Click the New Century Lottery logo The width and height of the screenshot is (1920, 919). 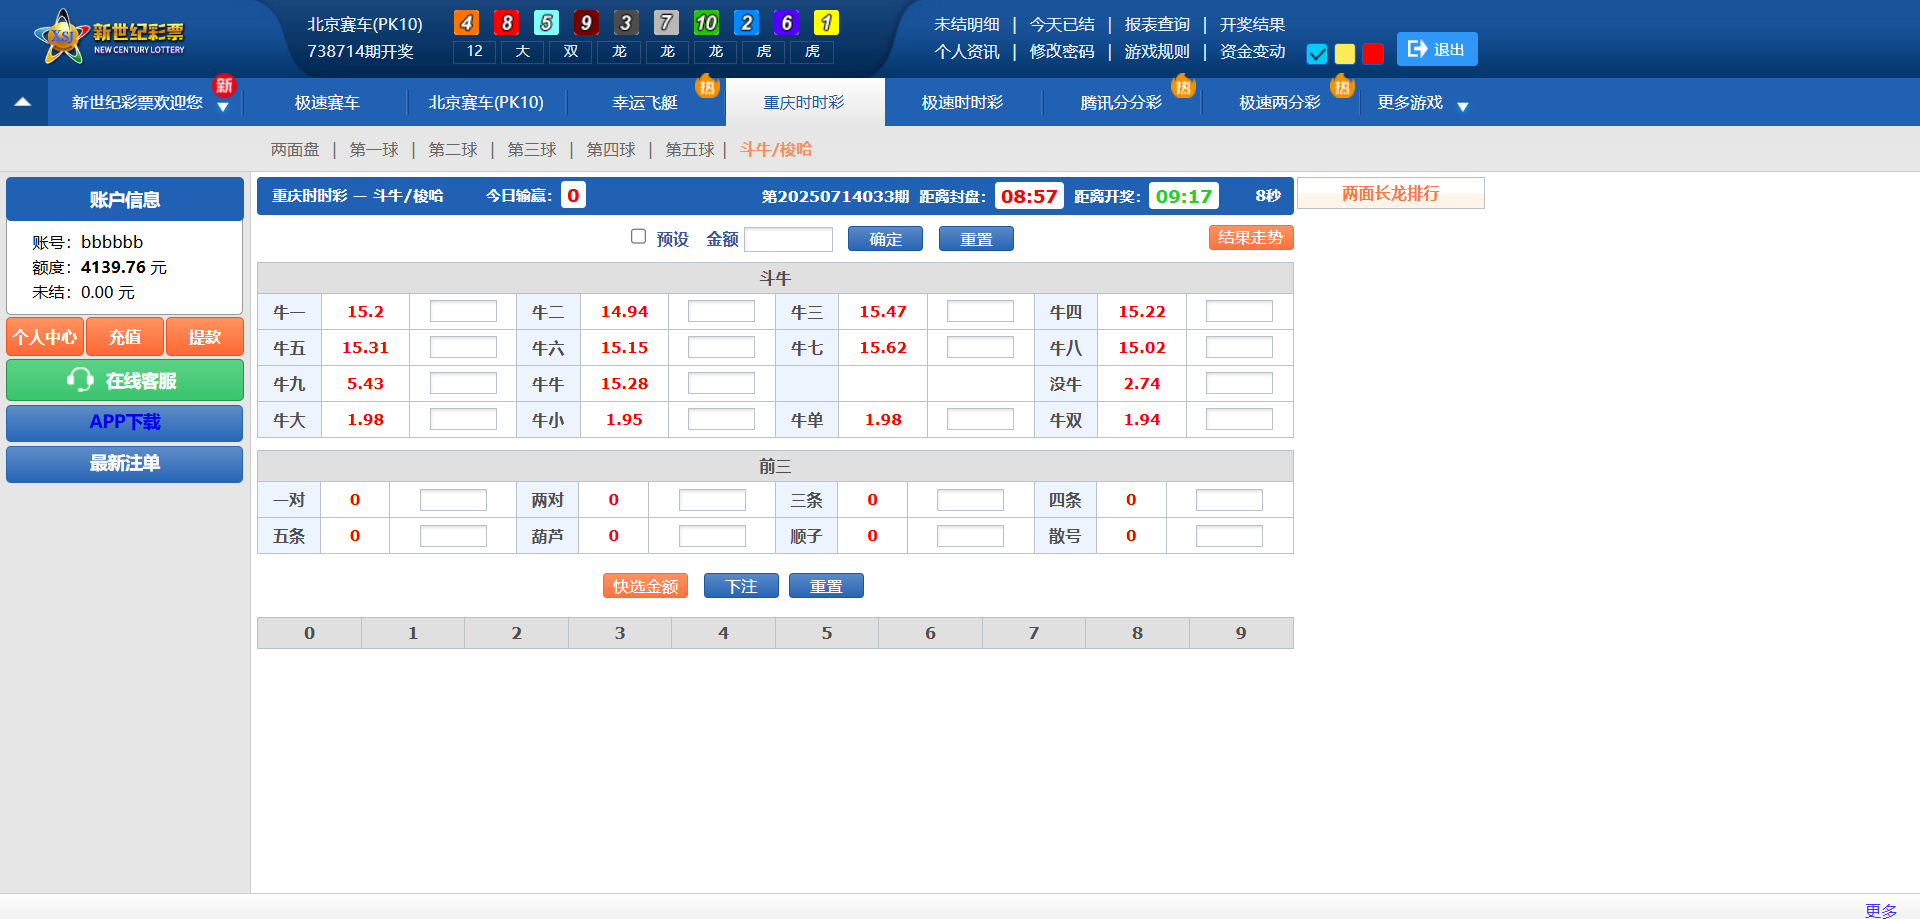pyautogui.click(x=110, y=37)
